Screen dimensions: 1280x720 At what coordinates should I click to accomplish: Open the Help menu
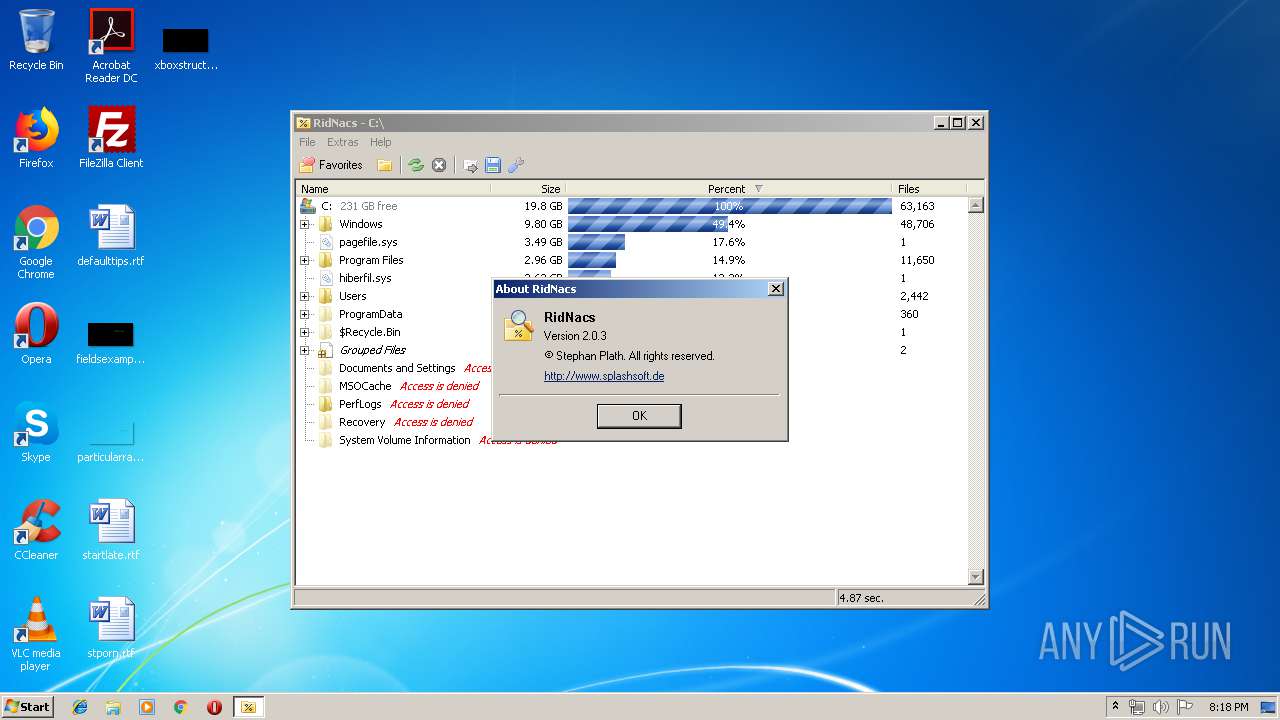(x=381, y=142)
